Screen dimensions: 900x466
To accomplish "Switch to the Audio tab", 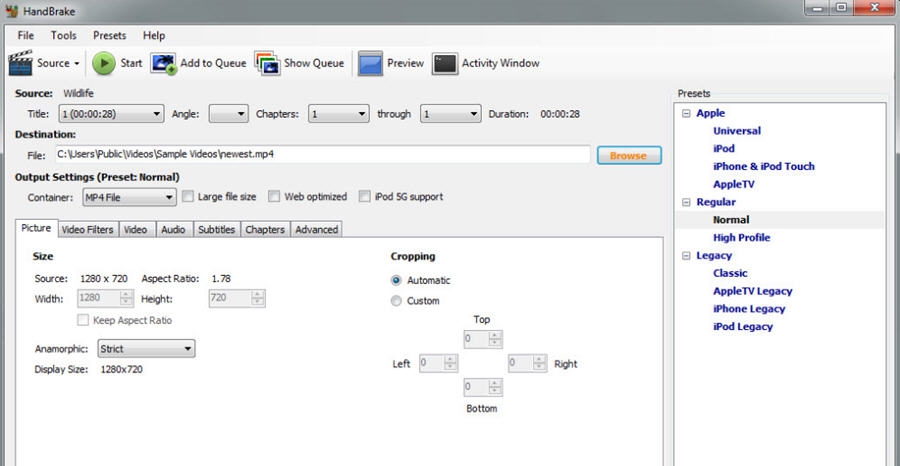I will [173, 230].
